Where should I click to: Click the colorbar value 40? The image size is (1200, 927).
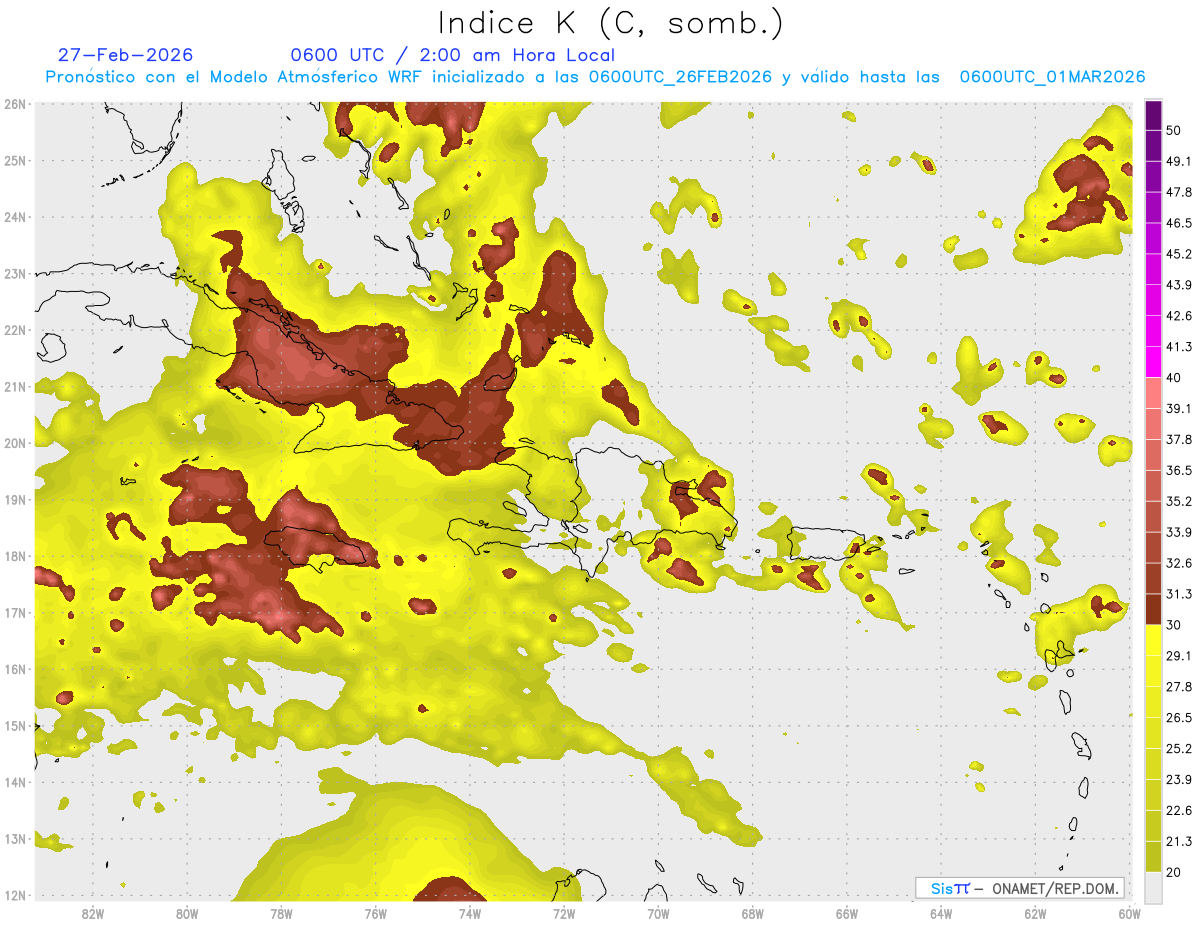coord(1174,378)
